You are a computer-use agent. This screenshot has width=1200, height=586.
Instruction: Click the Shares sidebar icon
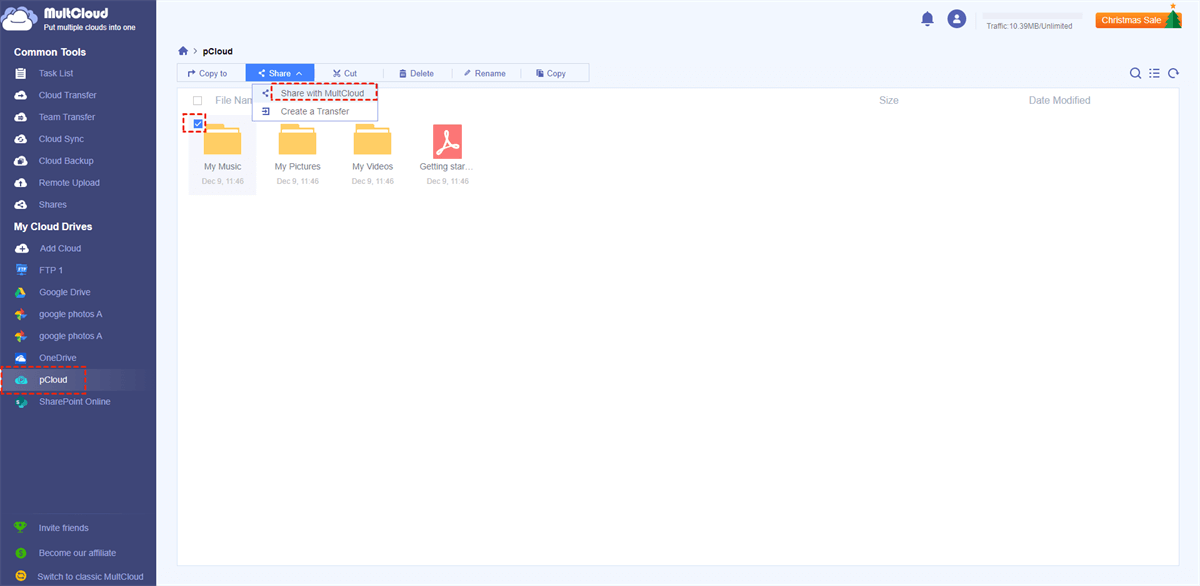20,205
